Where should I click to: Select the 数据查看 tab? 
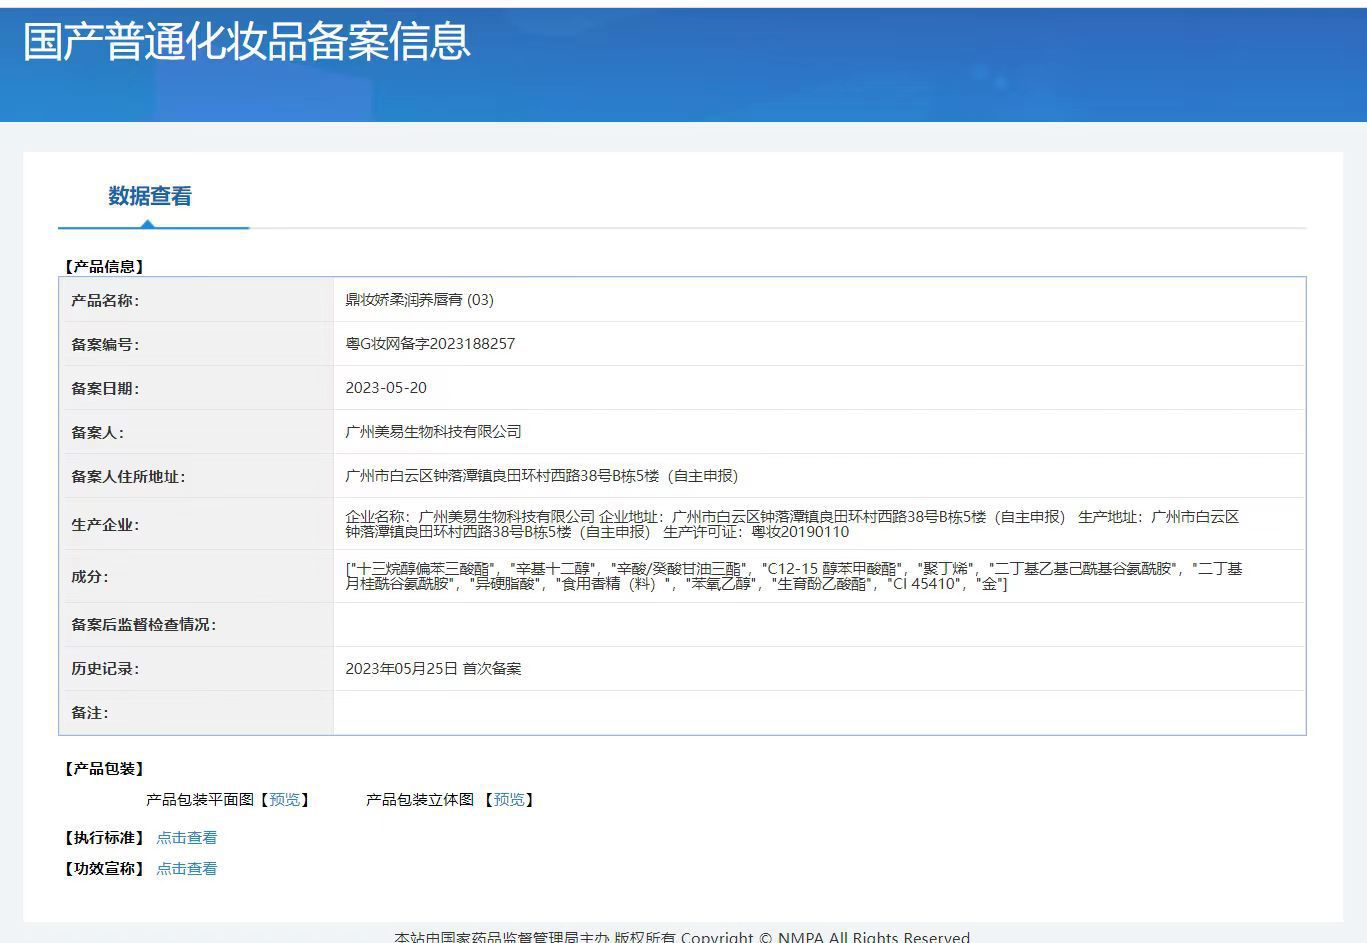coord(150,196)
